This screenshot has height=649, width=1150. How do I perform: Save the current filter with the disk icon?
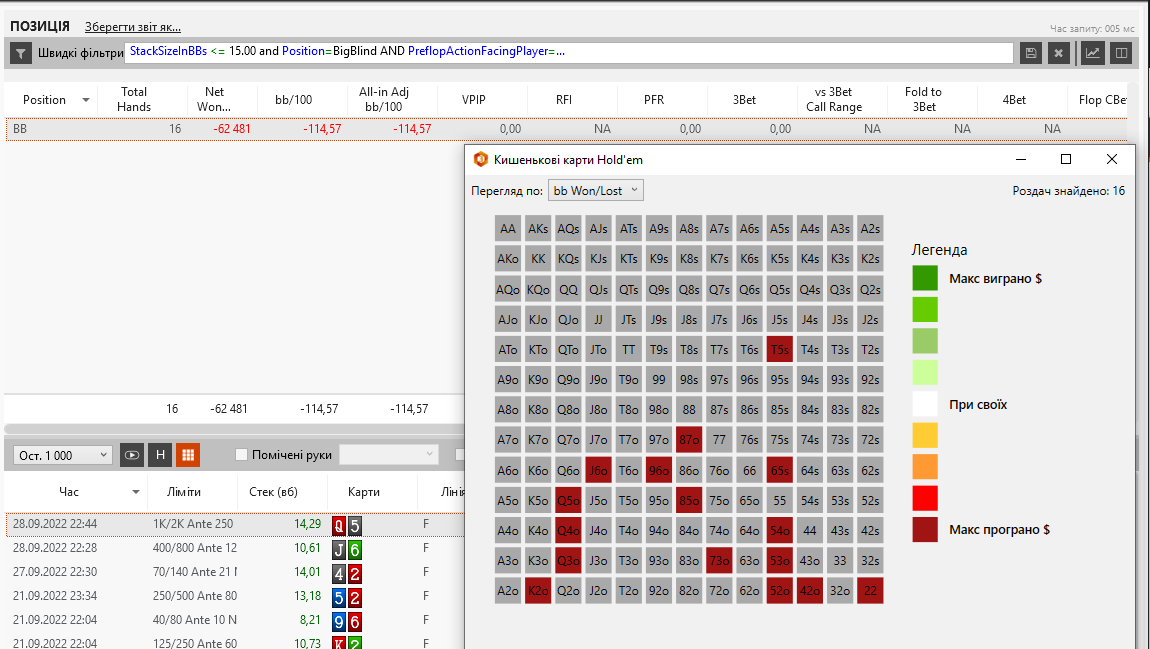[1030, 53]
